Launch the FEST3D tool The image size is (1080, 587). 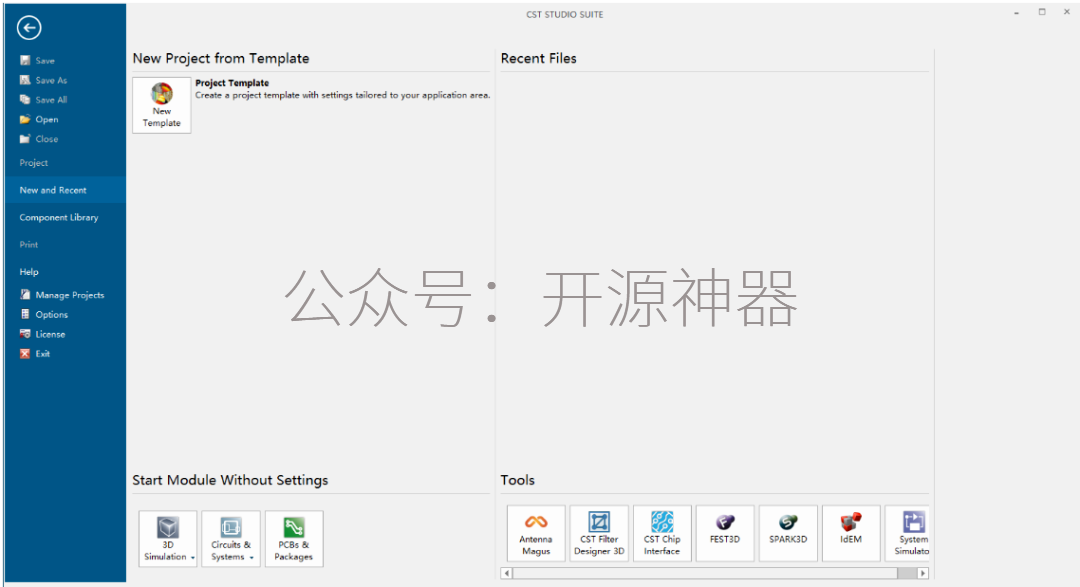coord(725,533)
